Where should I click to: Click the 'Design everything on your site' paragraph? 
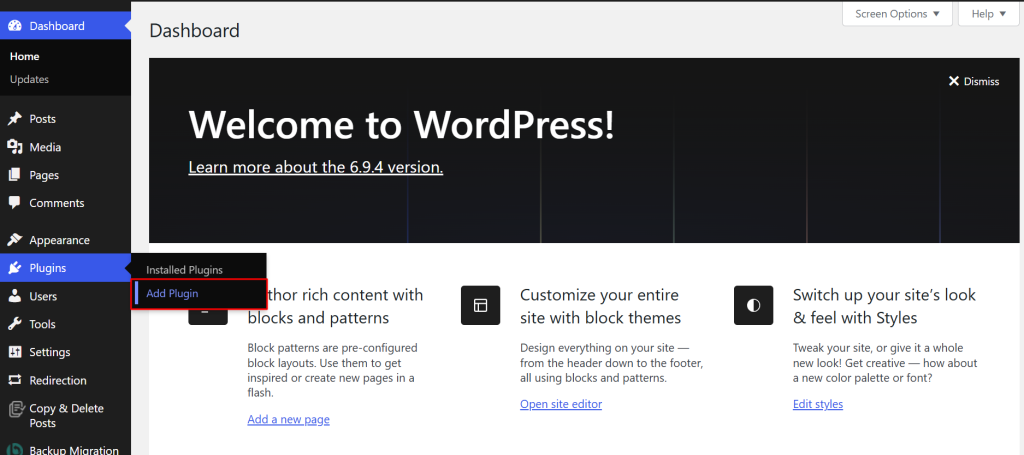click(611, 363)
